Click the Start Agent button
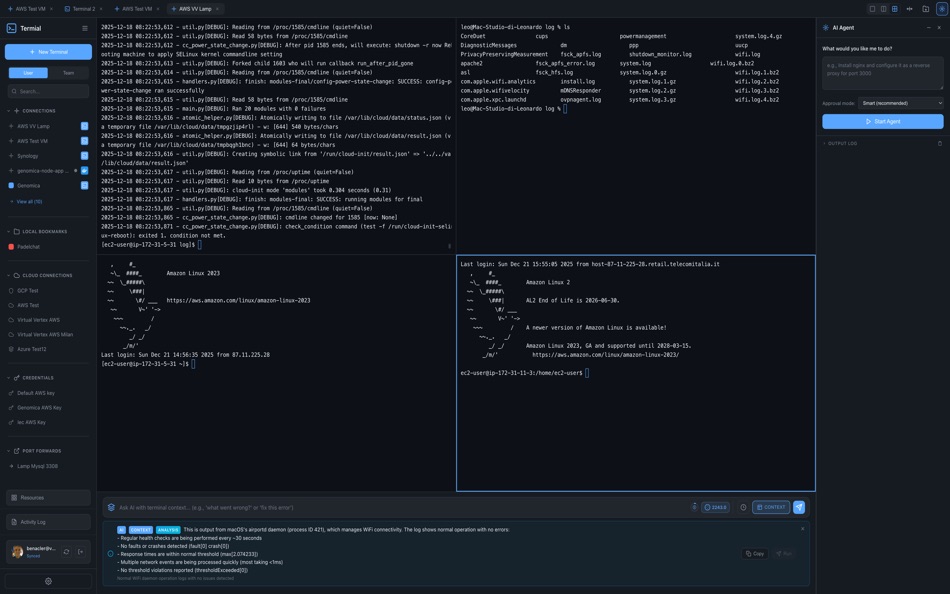This screenshot has width=950, height=594. [x=882, y=120]
